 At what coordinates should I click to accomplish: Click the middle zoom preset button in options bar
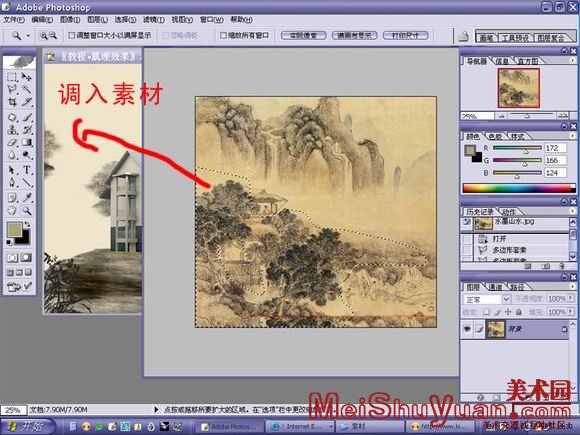(x=354, y=36)
